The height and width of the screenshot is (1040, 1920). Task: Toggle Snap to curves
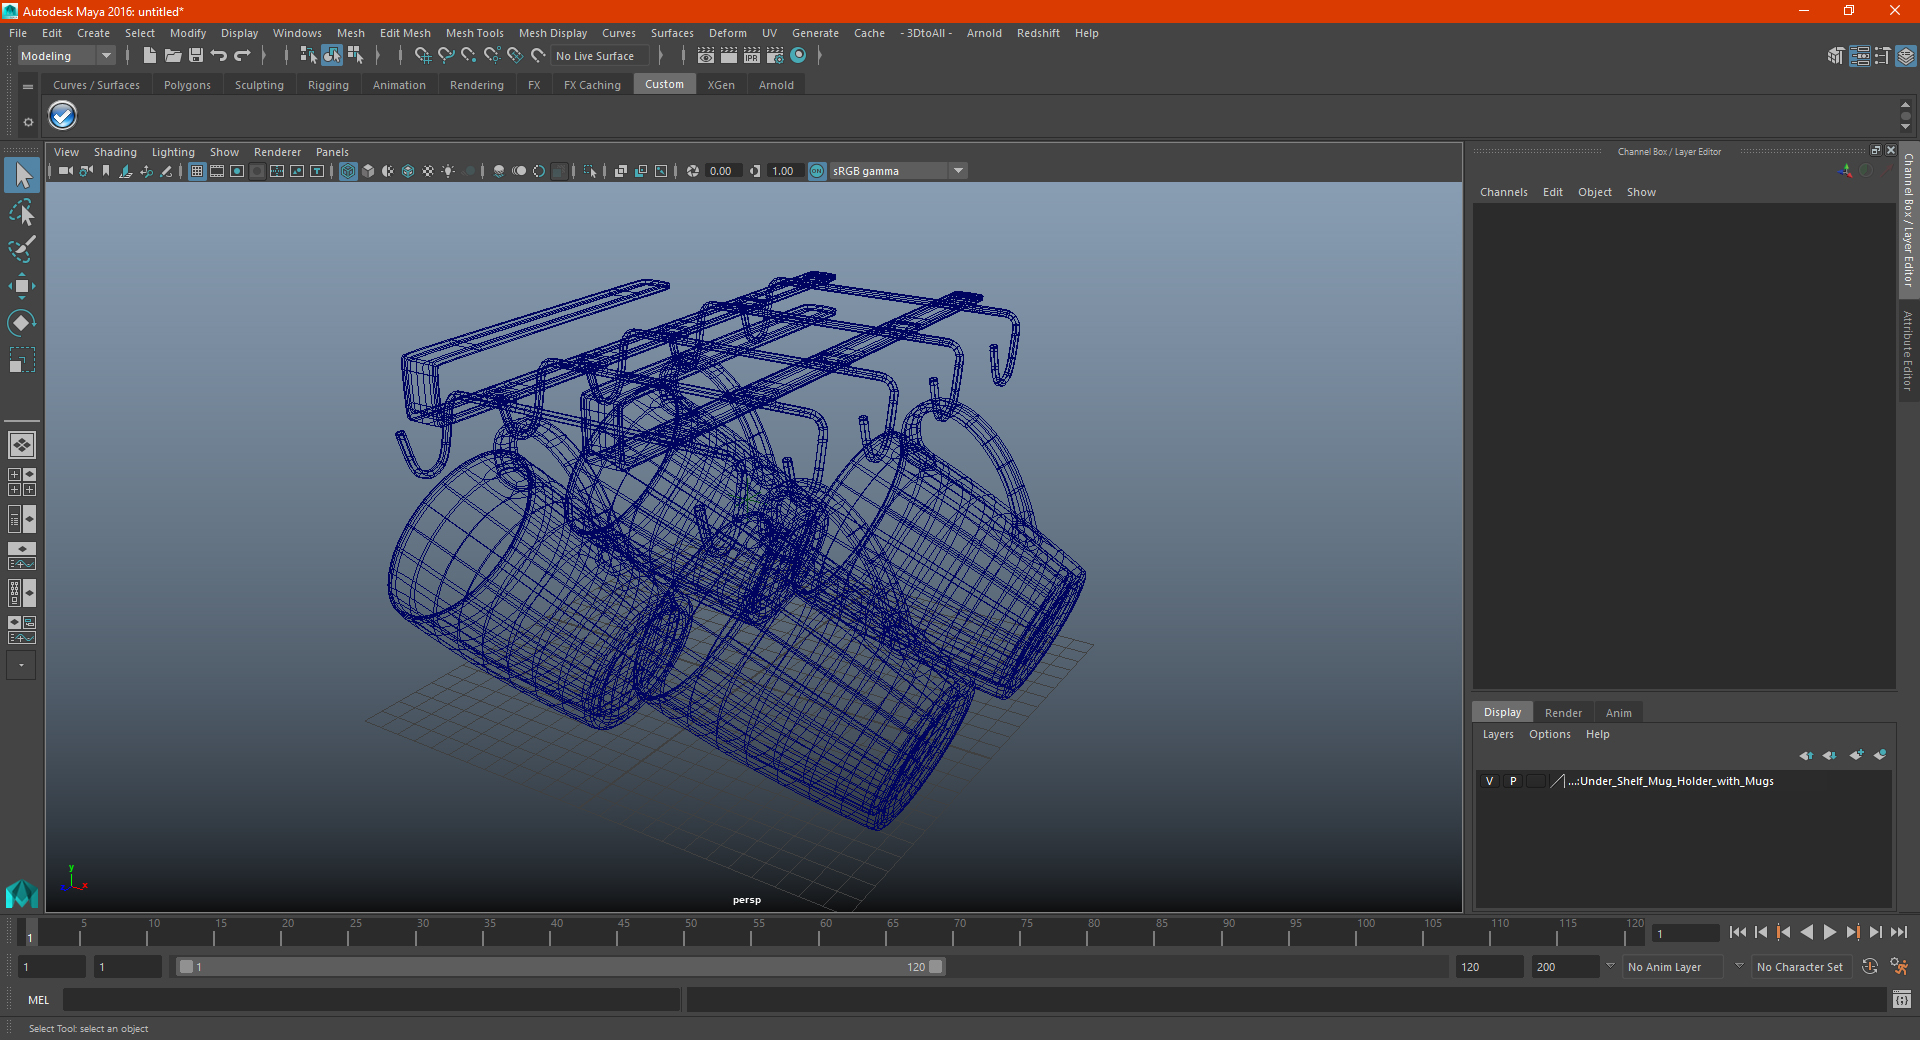pos(446,56)
